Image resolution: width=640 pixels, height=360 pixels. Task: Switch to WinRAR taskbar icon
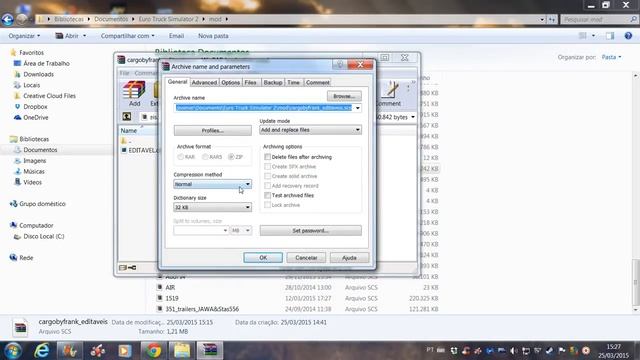coord(210,351)
